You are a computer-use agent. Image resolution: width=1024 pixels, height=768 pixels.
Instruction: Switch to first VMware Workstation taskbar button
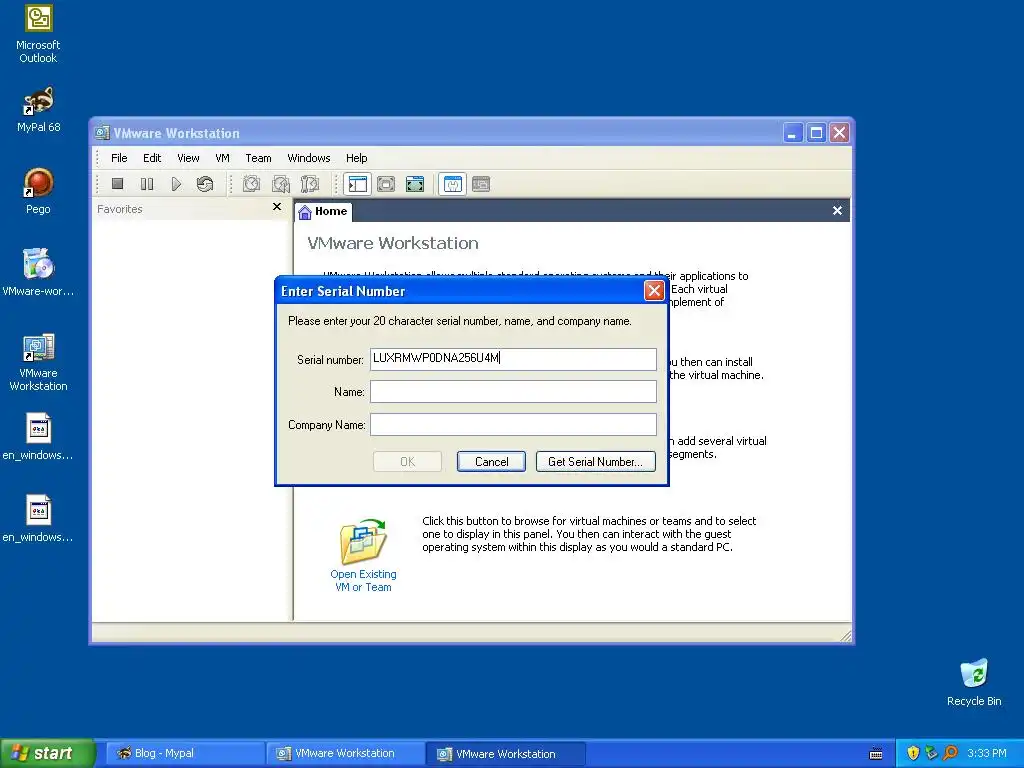click(x=345, y=753)
